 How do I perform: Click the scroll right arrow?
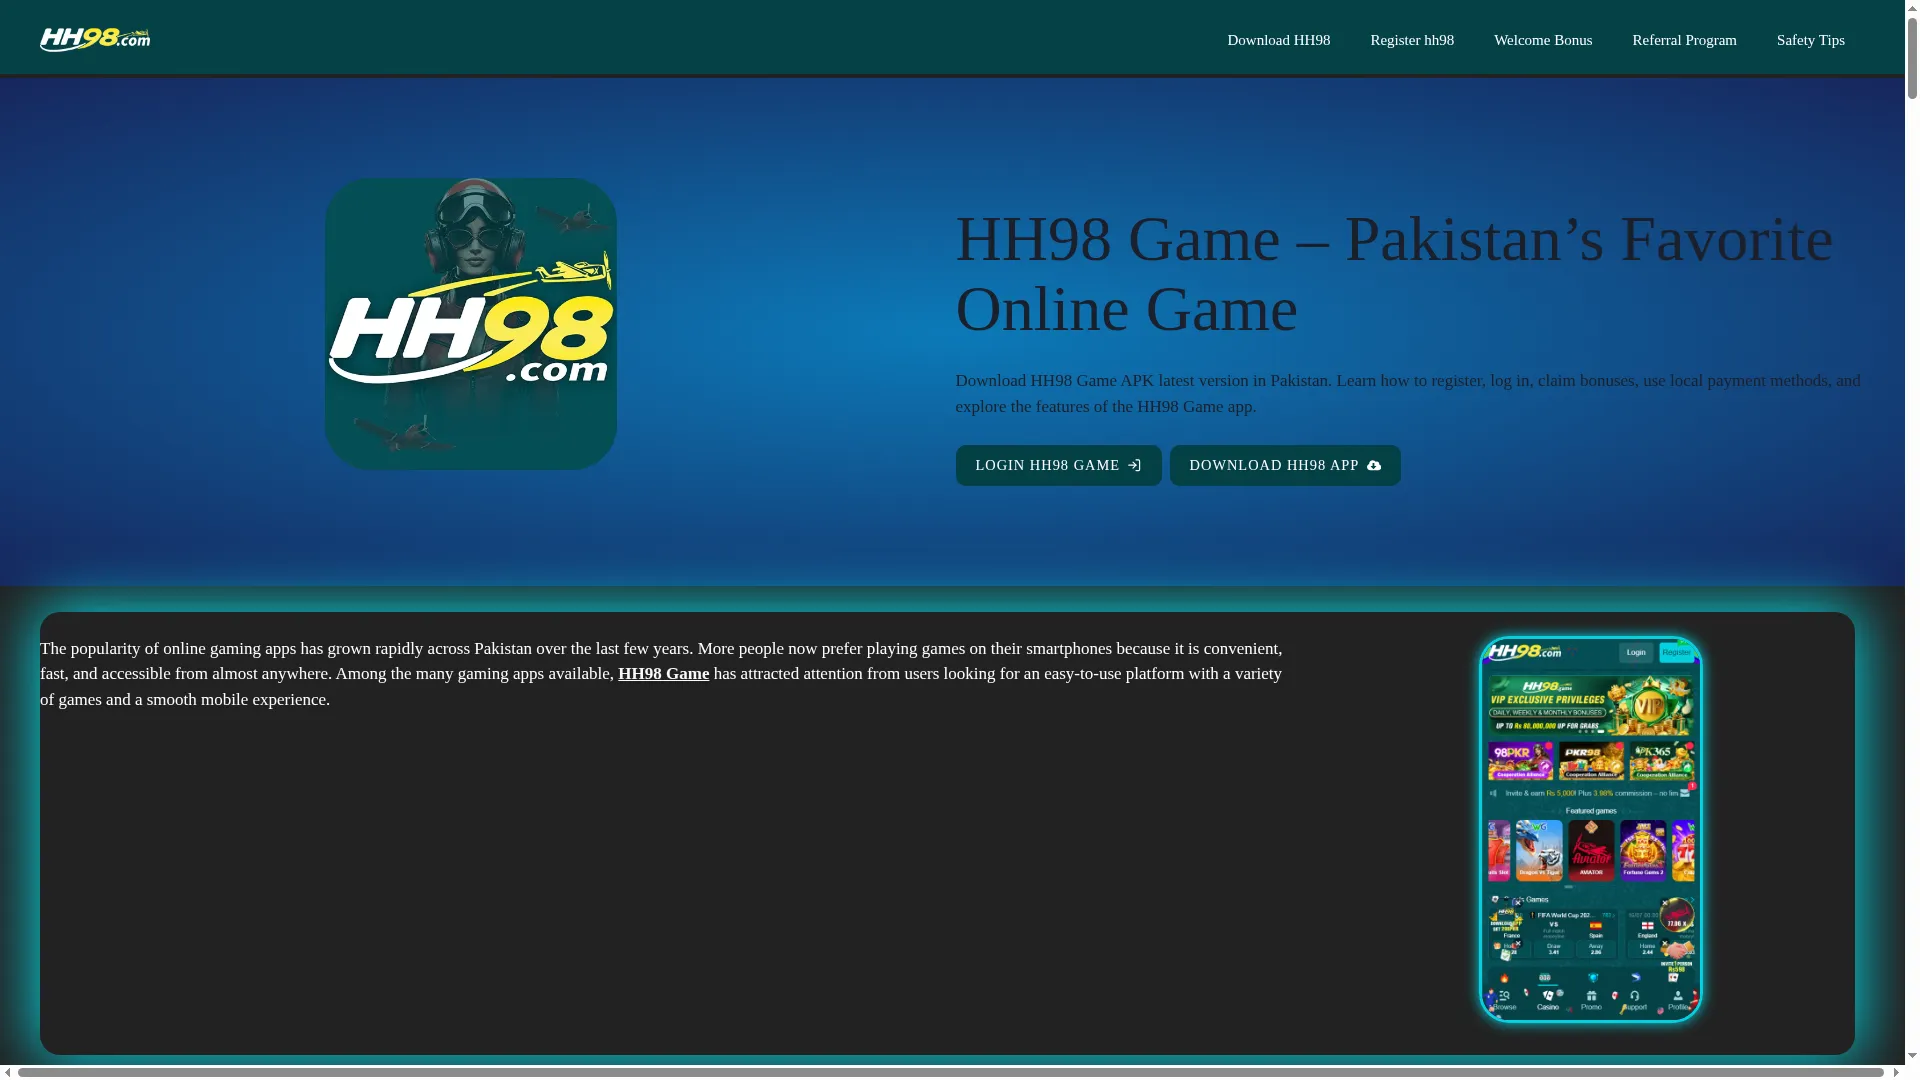[x=1896, y=1072]
